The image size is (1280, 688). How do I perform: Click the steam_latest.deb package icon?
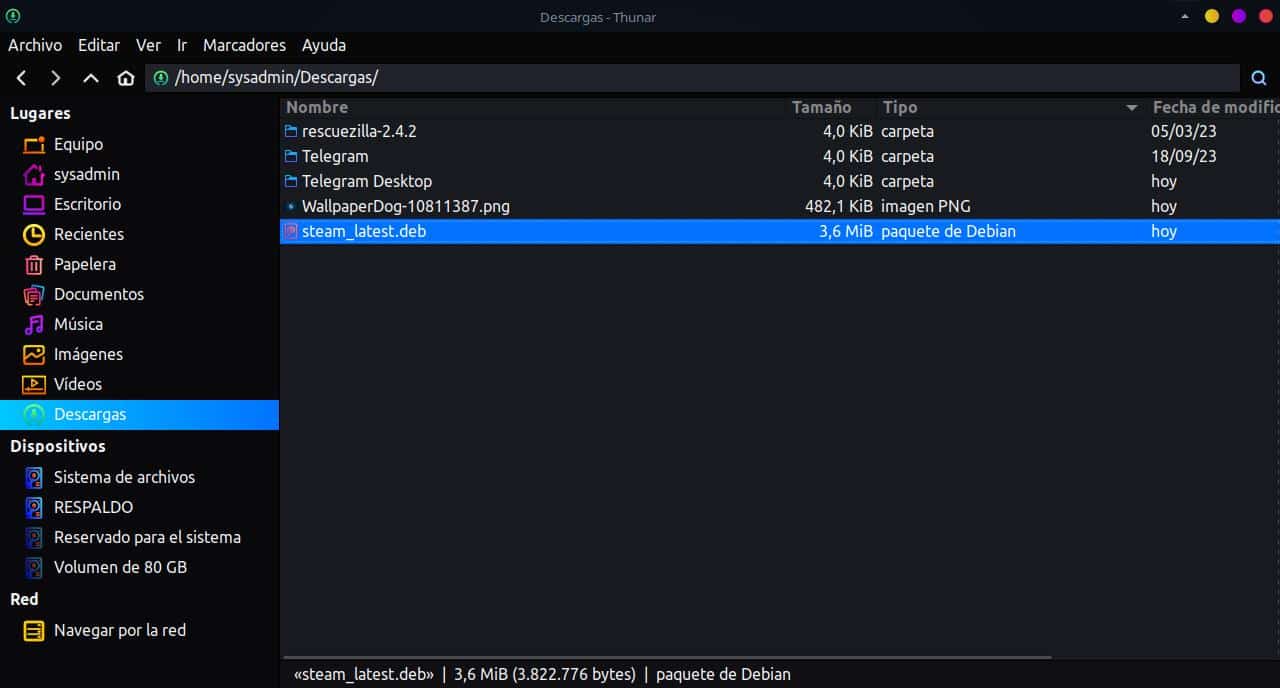tap(291, 231)
